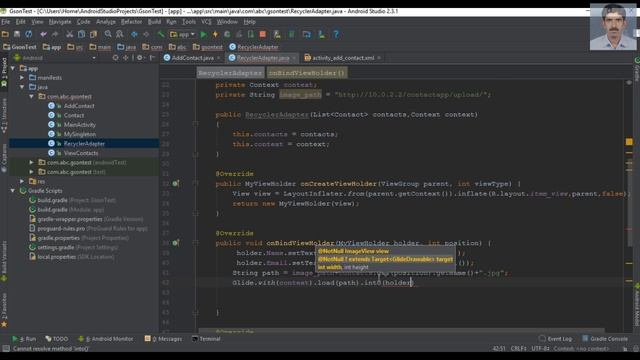Click the Replace toolbar icon
640x360 pixels.
coord(120,34)
